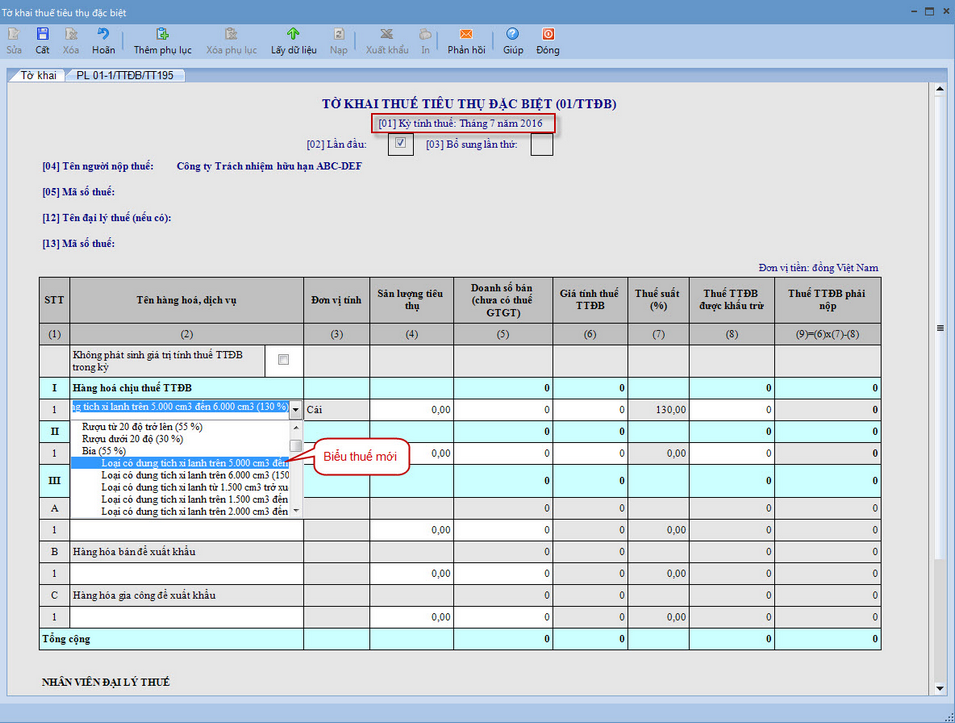Click the Tổng cộng total row label
The width and height of the screenshot is (955, 723).
coord(66,638)
